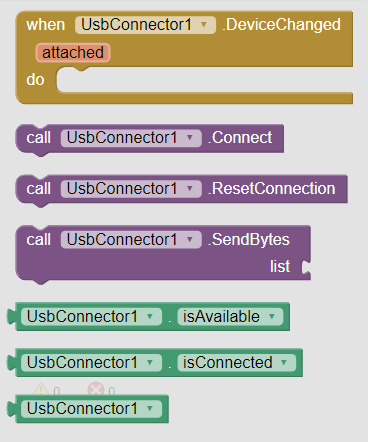Click the faded warning triangle icon
The image size is (368, 442).
[x=41, y=389]
